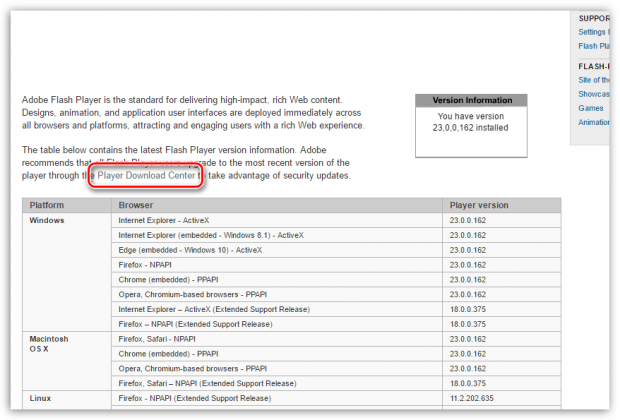Select the Windows platform cell

click(x=67, y=272)
